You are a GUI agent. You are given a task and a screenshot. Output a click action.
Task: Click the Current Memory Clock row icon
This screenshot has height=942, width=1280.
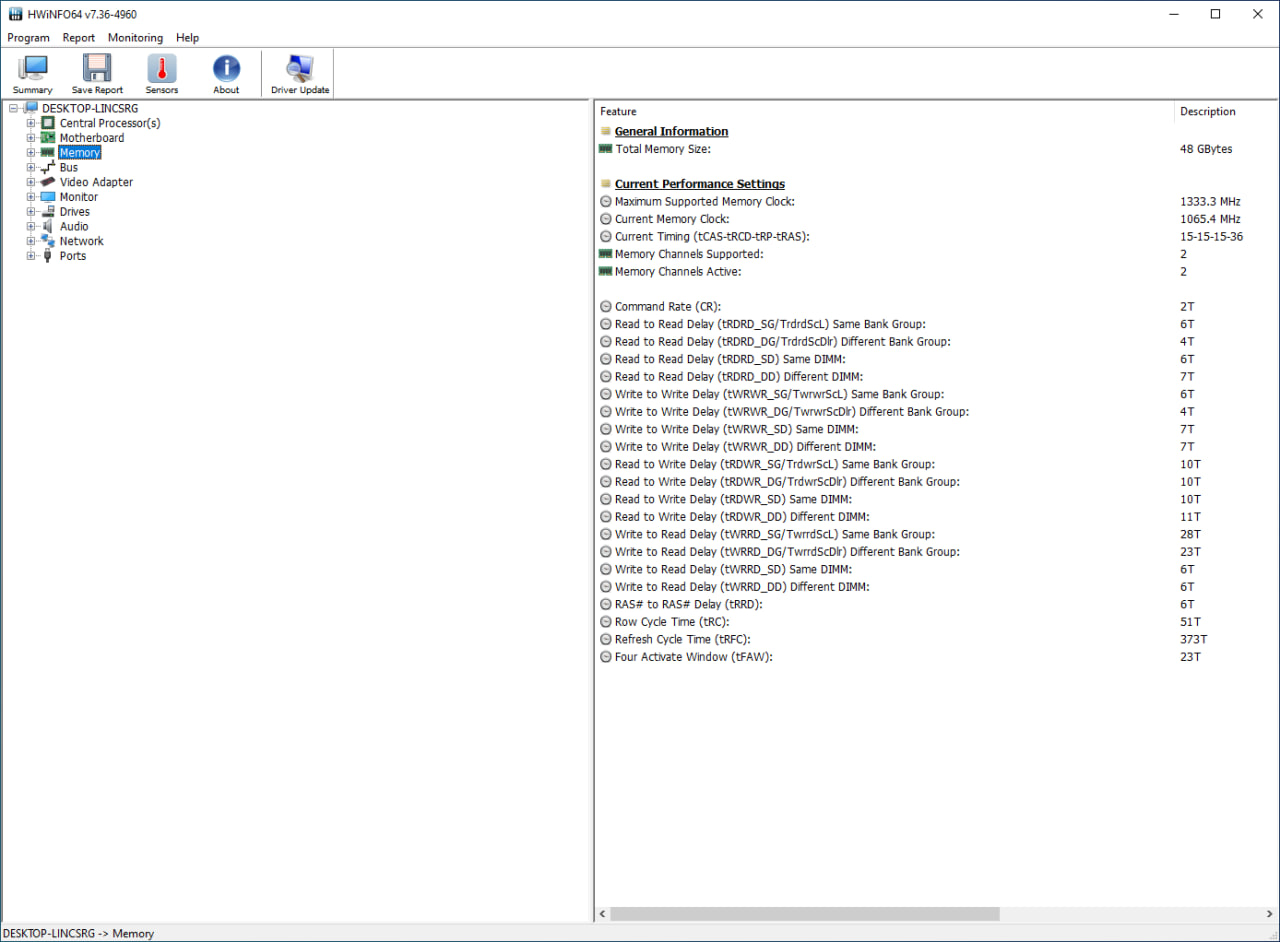coord(605,219)
